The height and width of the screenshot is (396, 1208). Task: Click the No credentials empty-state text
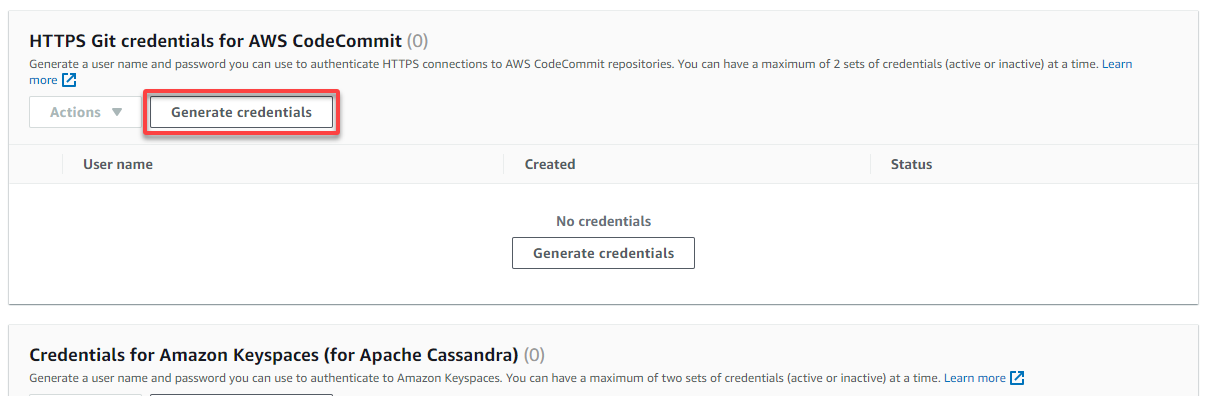[603, 221]
